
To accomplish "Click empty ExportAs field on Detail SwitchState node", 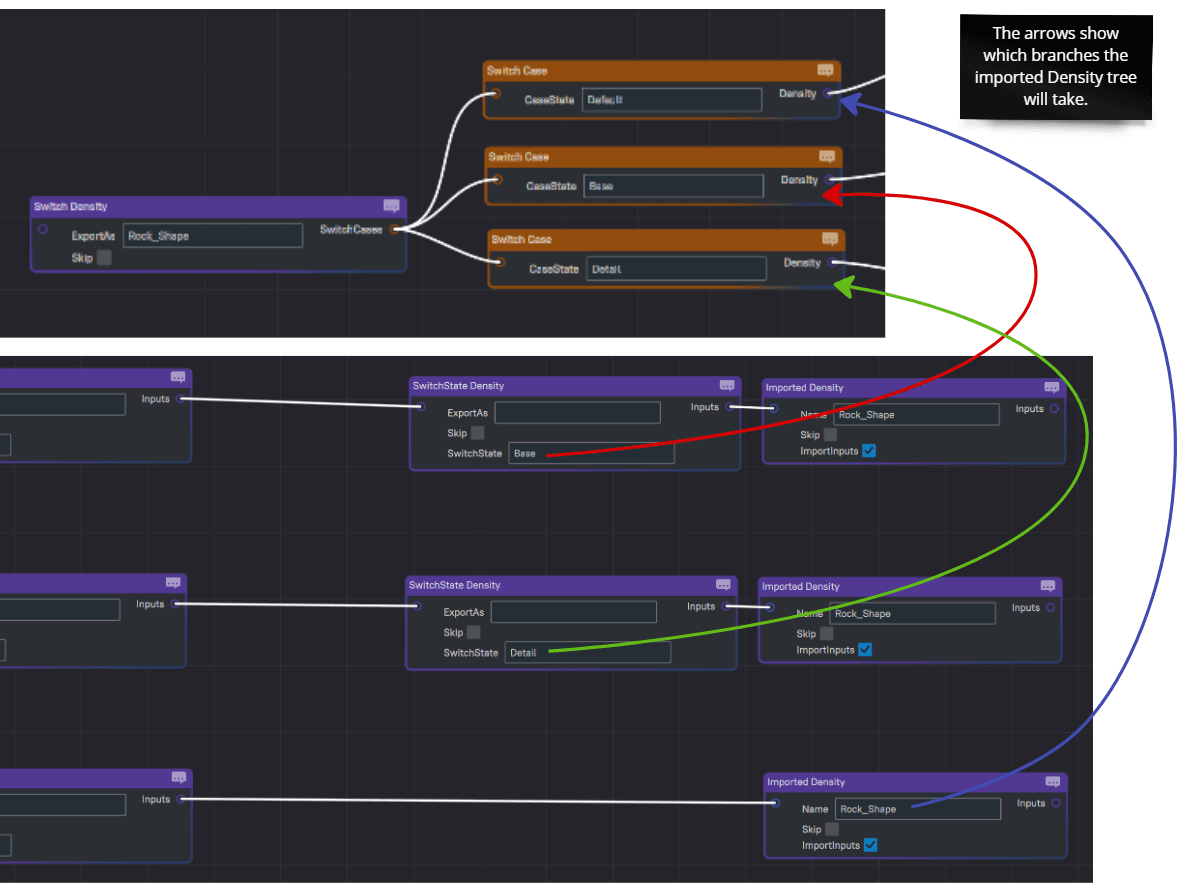I will [573, 612].
